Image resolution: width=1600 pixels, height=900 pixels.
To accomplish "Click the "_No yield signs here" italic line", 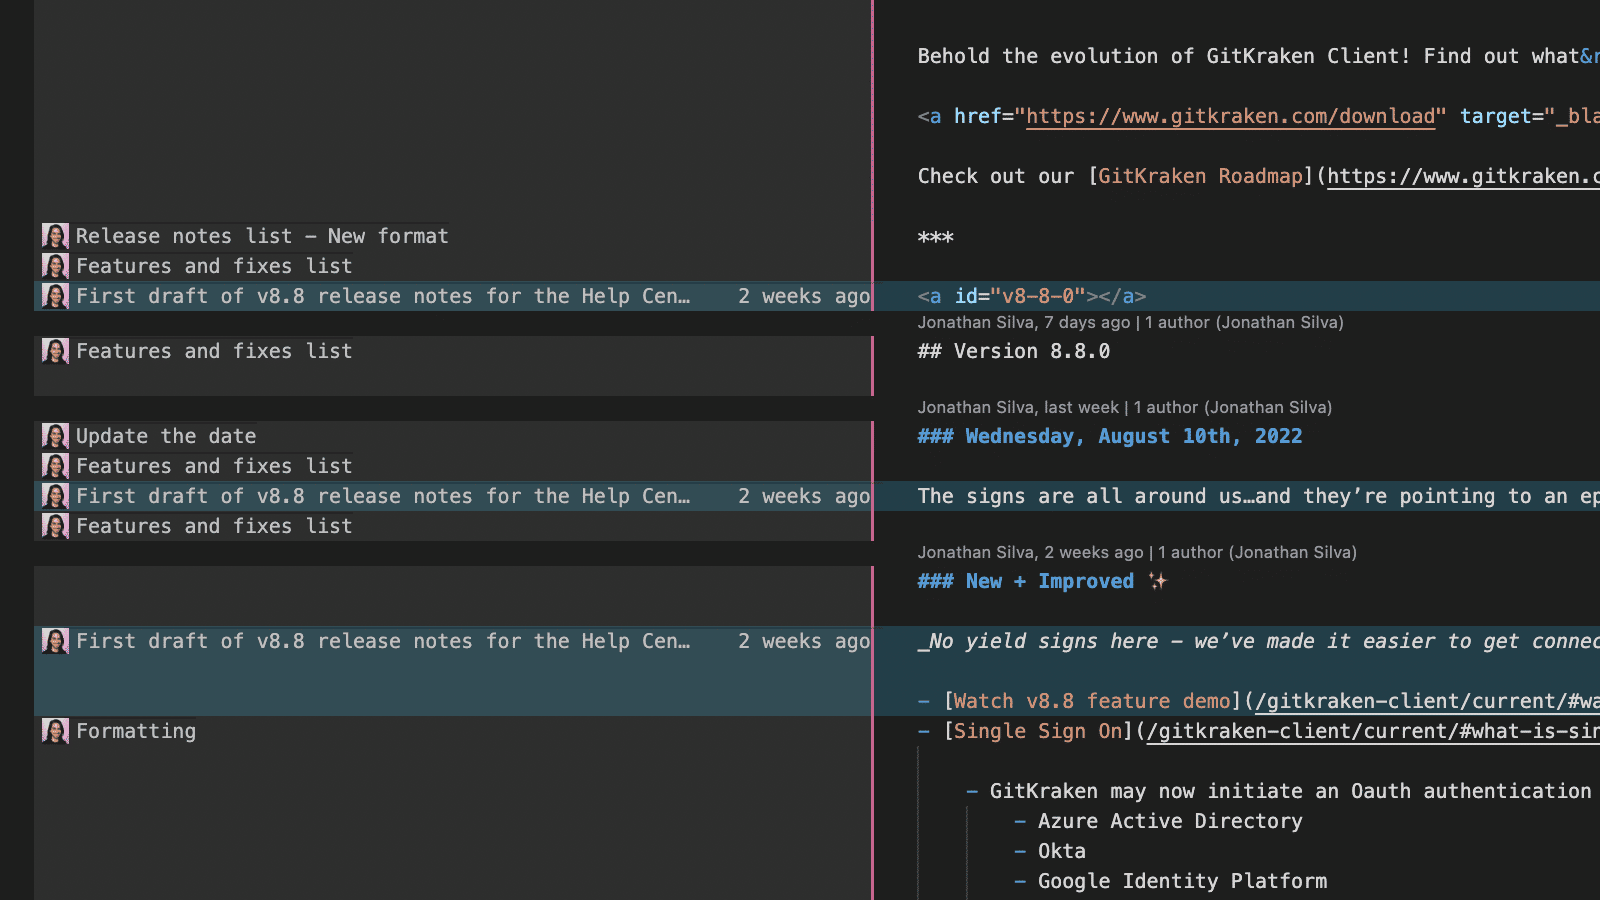I will [1259, 641].
